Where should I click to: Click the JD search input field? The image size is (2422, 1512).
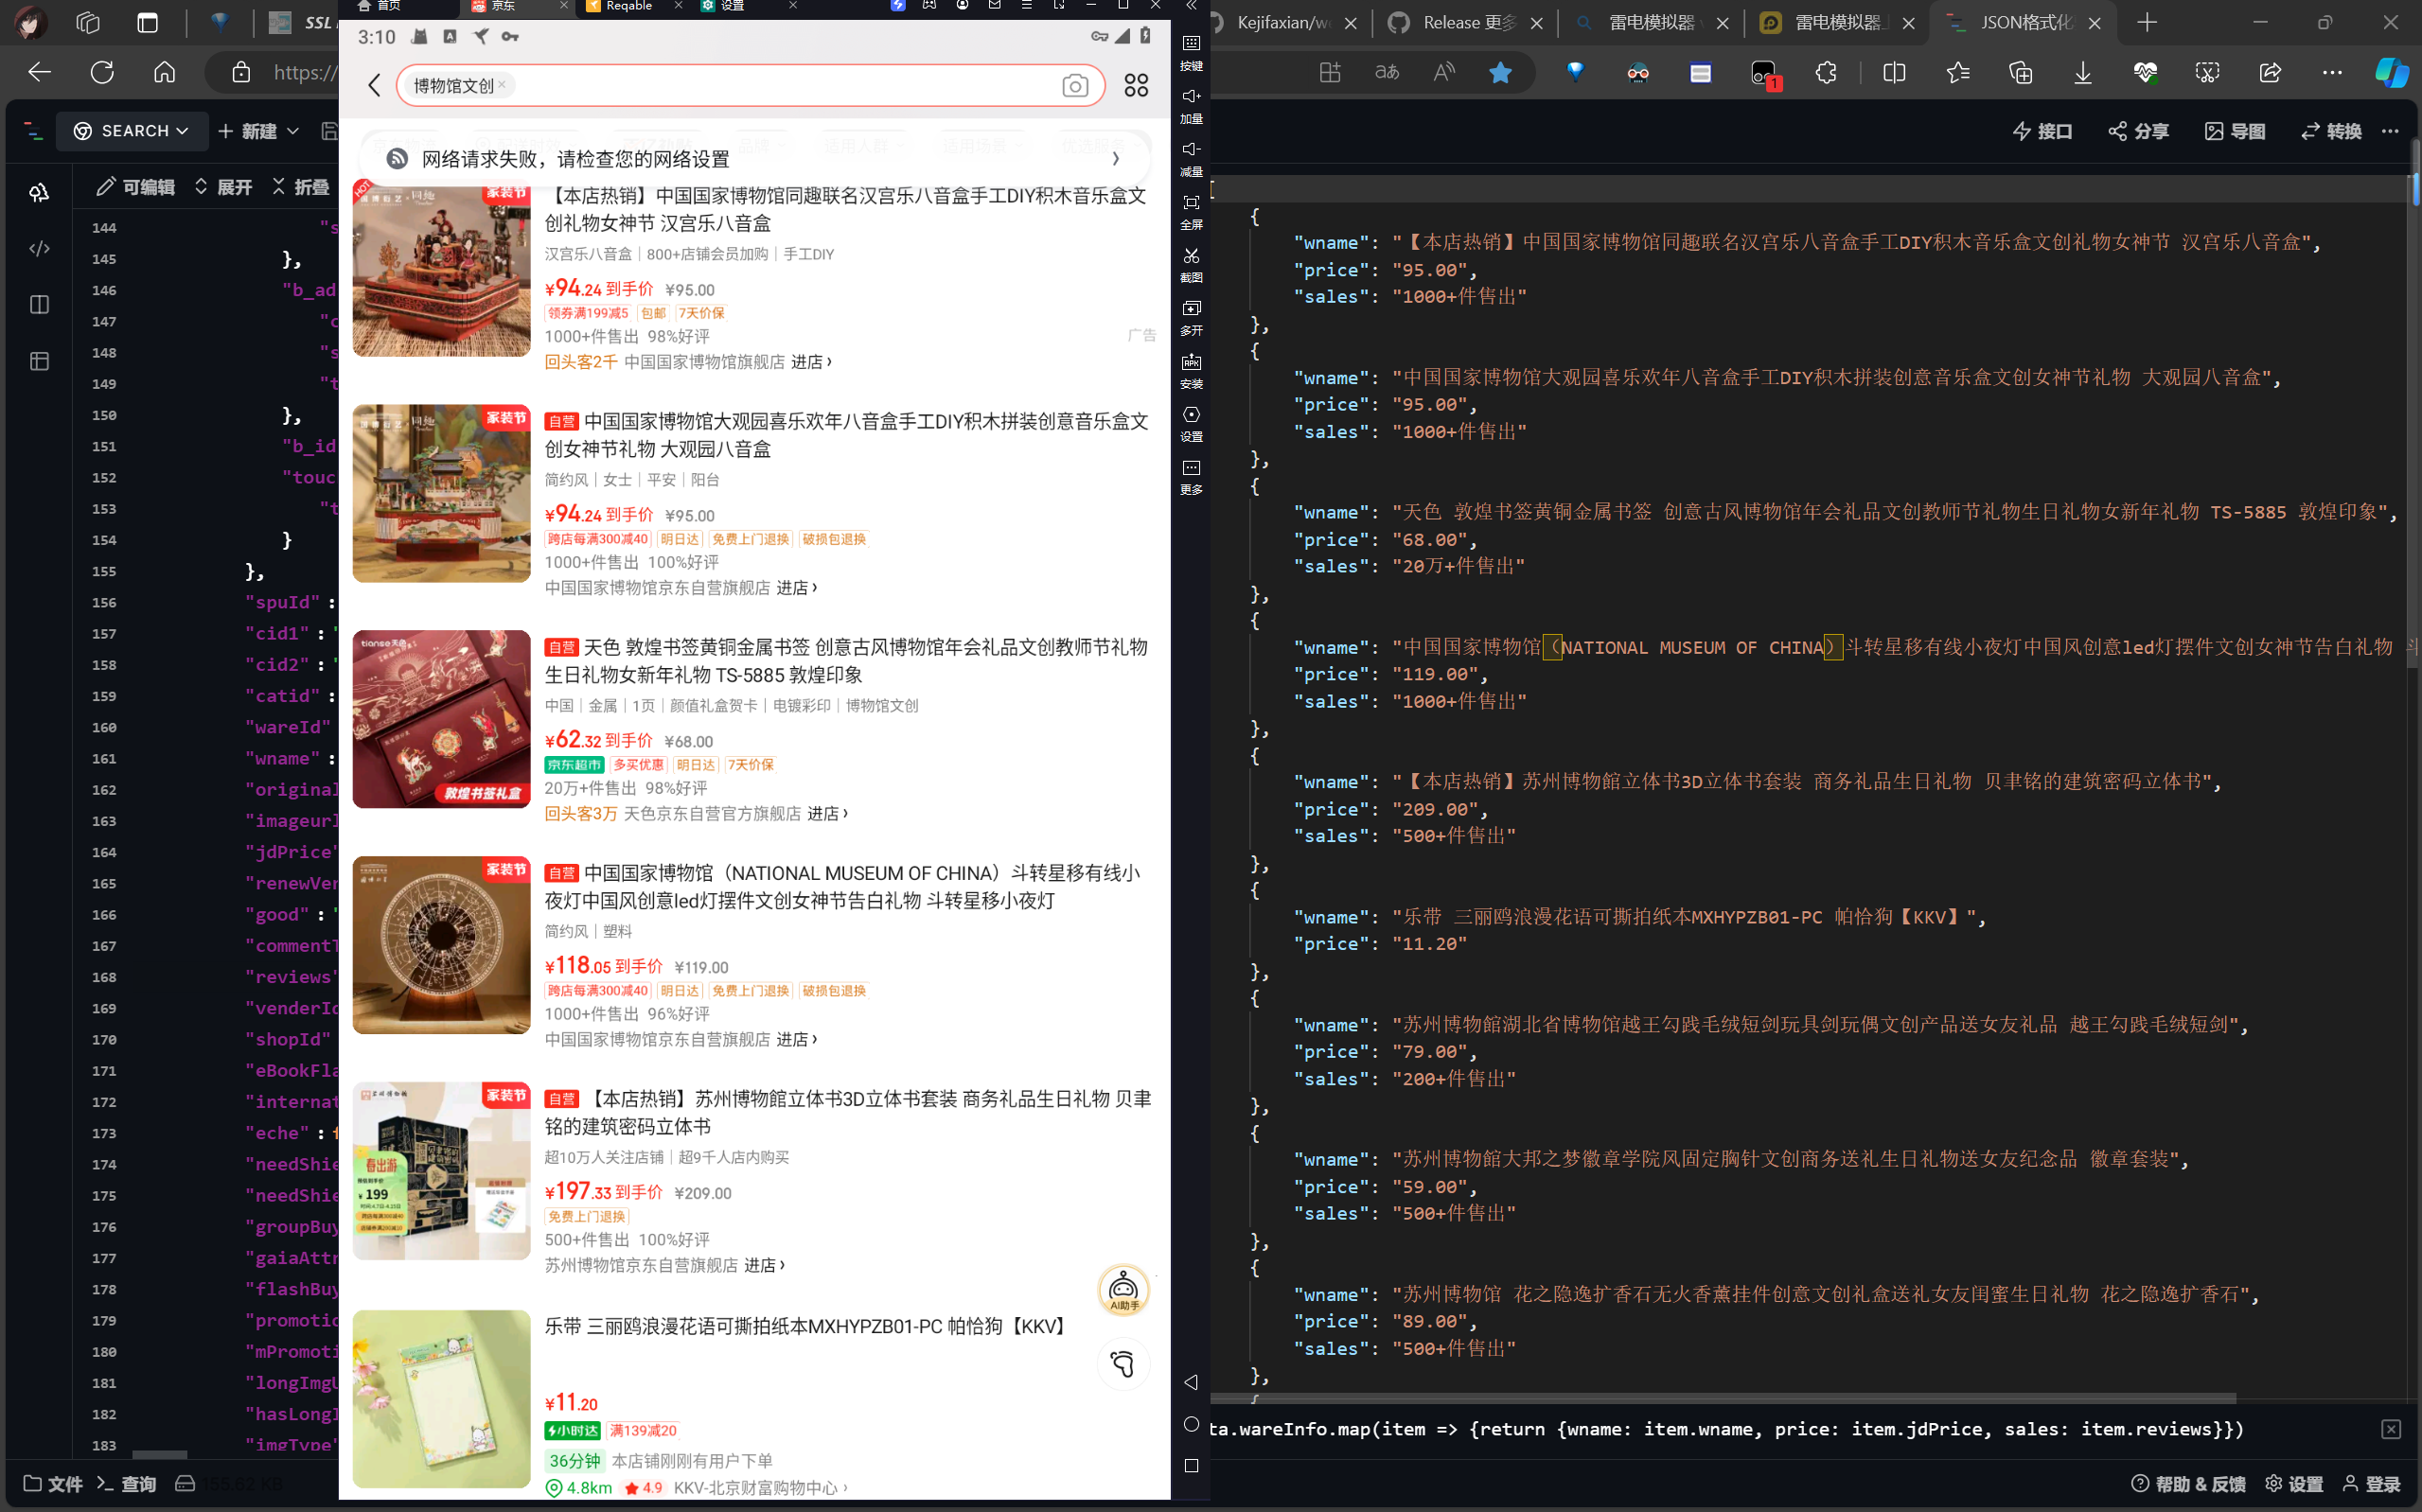750,86
